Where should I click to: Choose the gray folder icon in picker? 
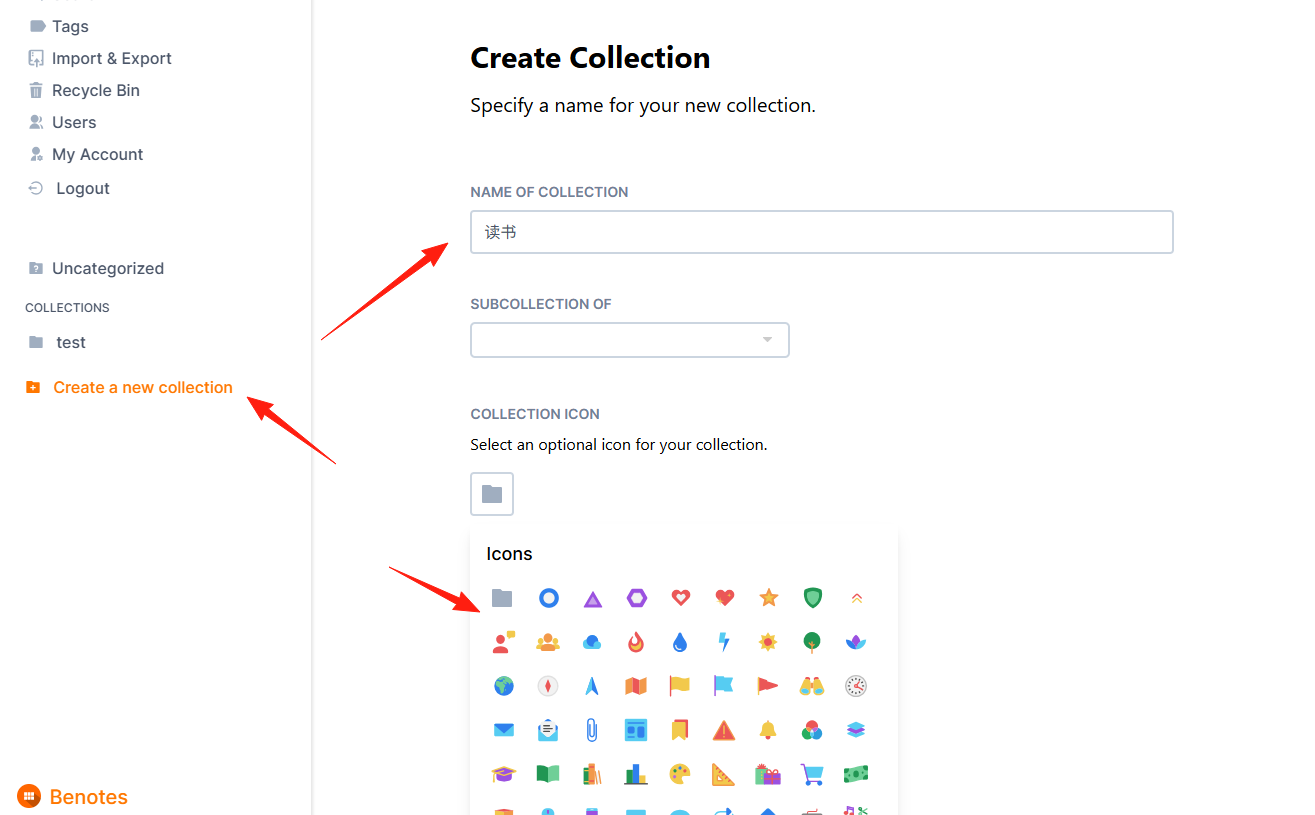click(x=503, y=598)
